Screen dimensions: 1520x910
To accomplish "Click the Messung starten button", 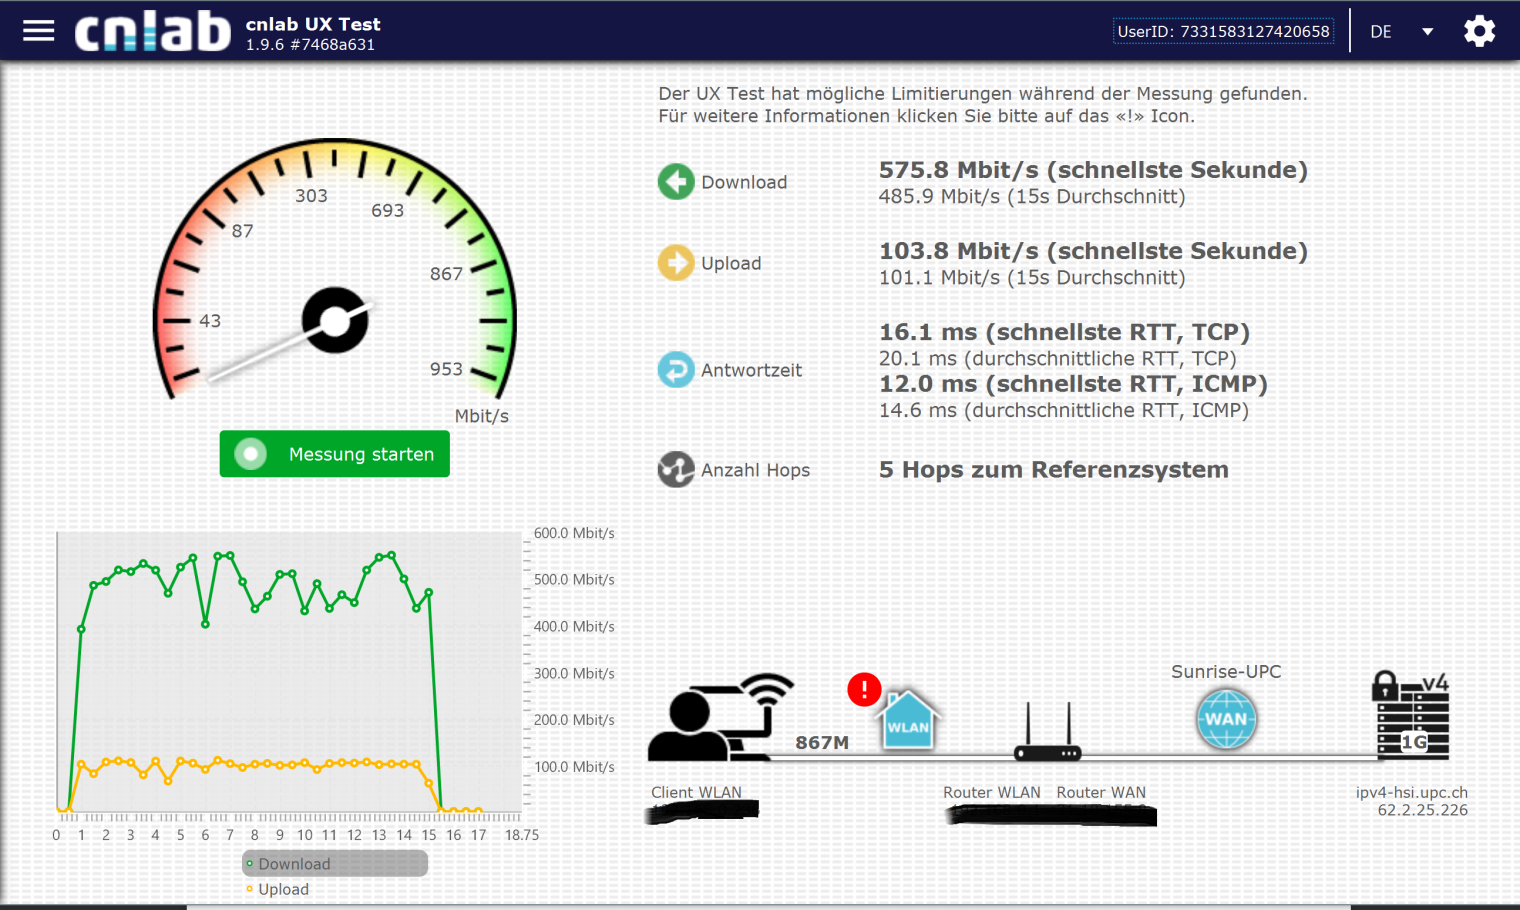I will click(x=334, y=454).
